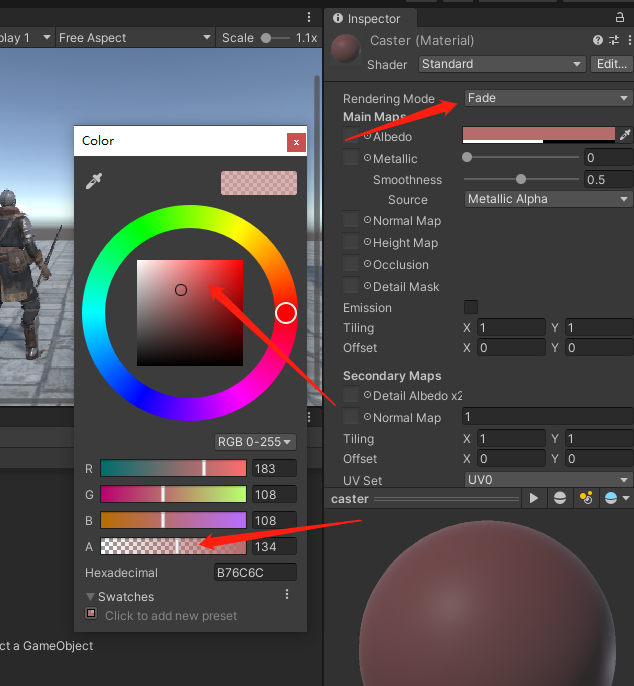
Task: Select the Detail Mask texture picker circle
Action: tap(368, 286)
